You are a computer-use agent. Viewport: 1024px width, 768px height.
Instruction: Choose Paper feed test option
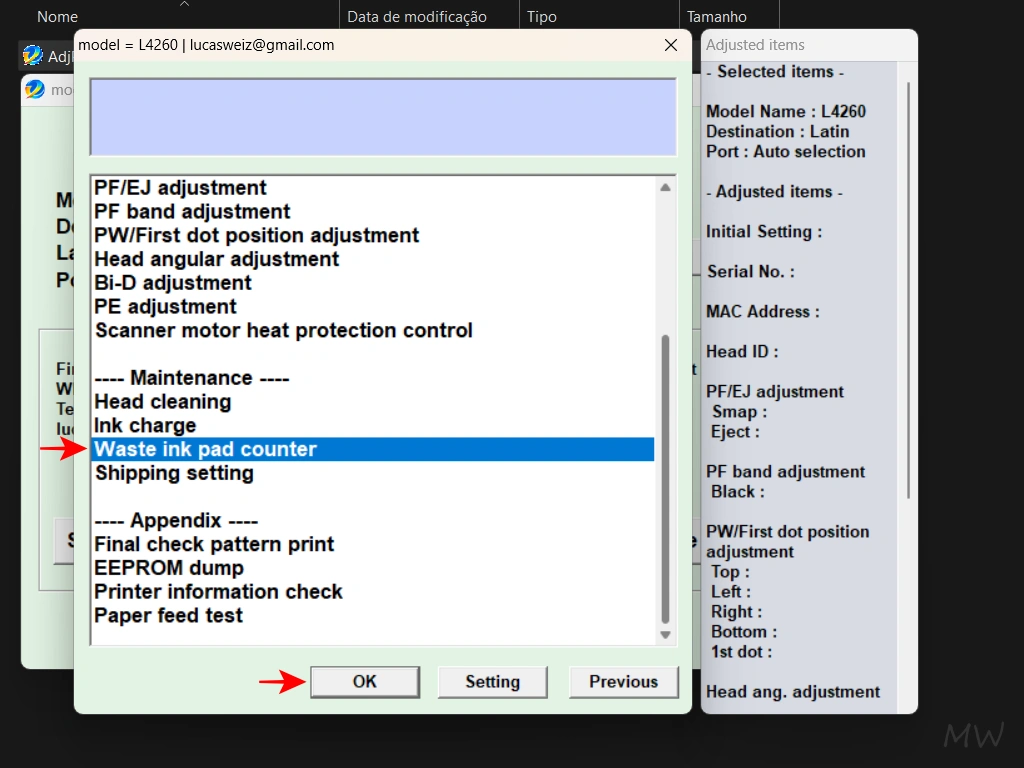168,616
